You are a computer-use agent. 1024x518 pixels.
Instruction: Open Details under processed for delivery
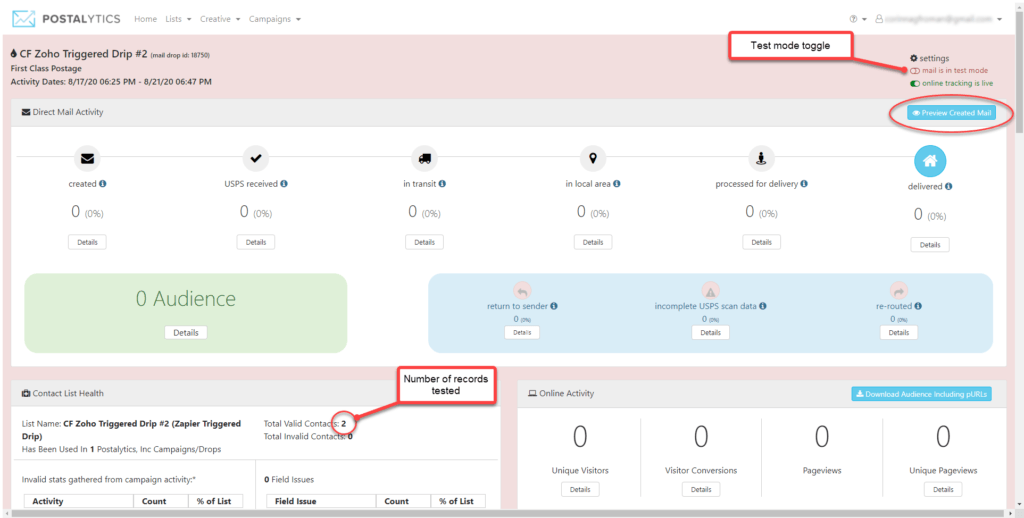761,242
